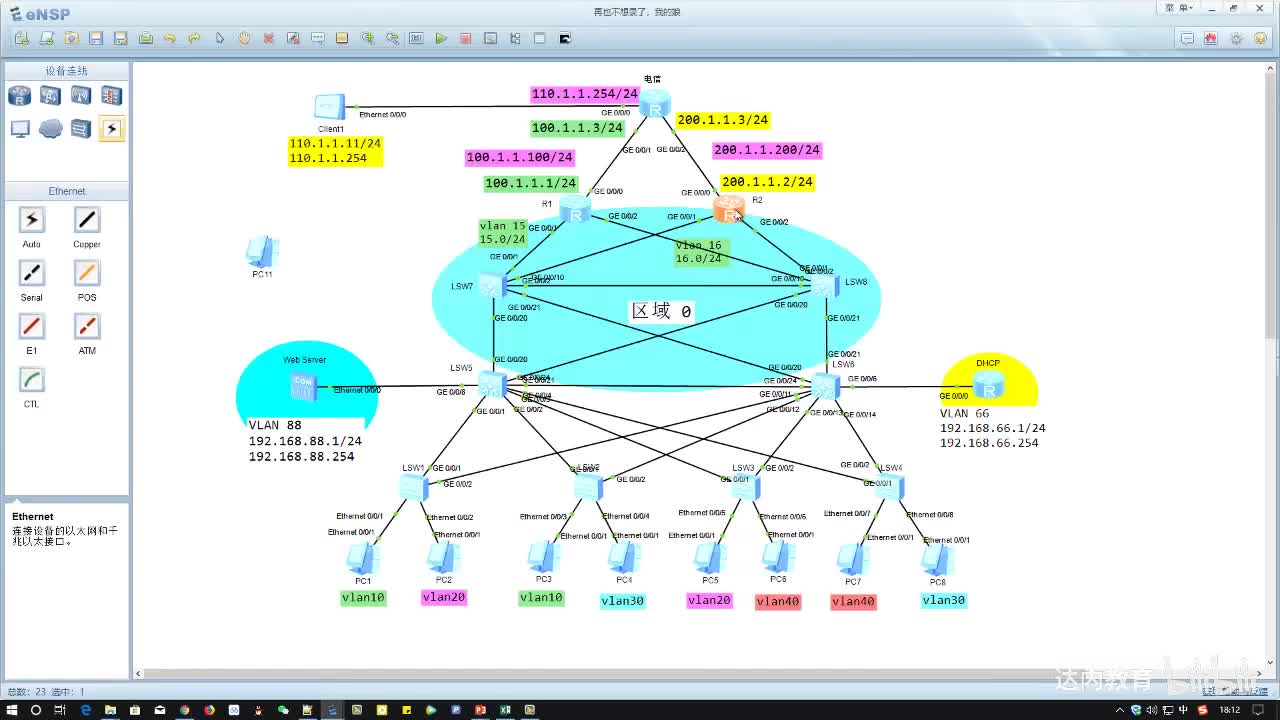
Task: Click the vlan10 label under PC1
Action: [363, 598]
